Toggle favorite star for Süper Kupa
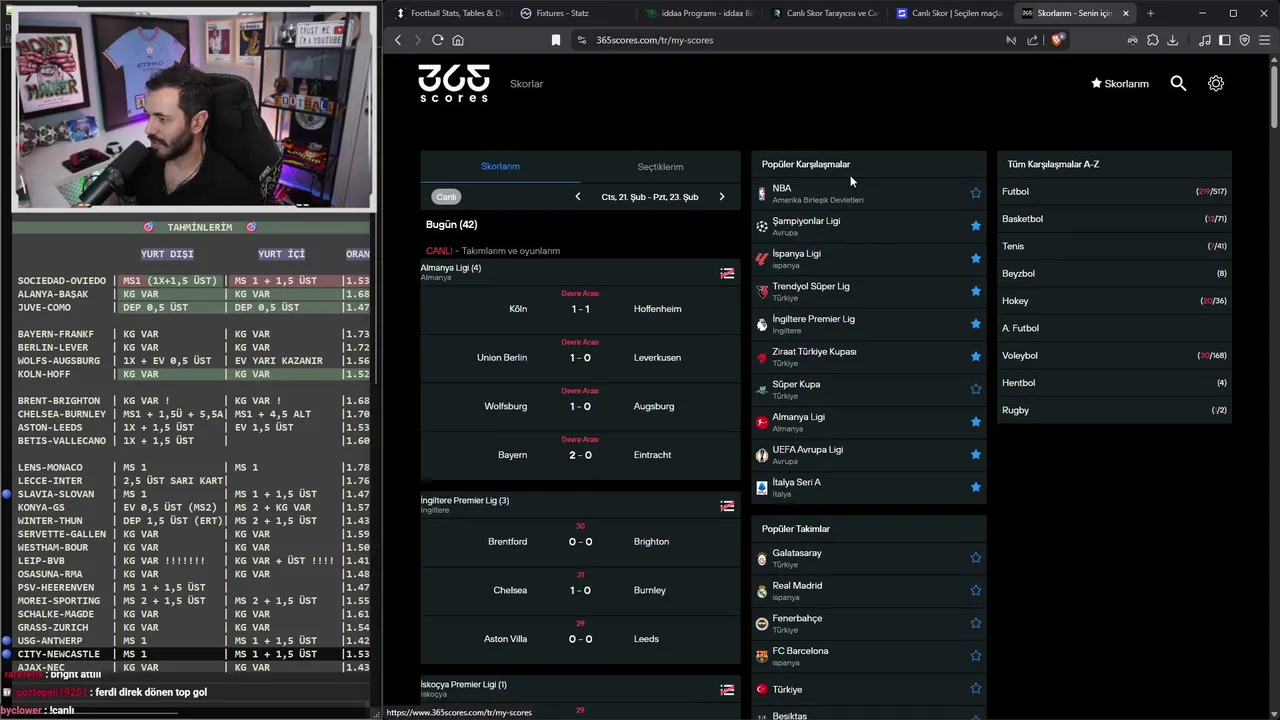 pyautogui.click(x=976, y=389)
